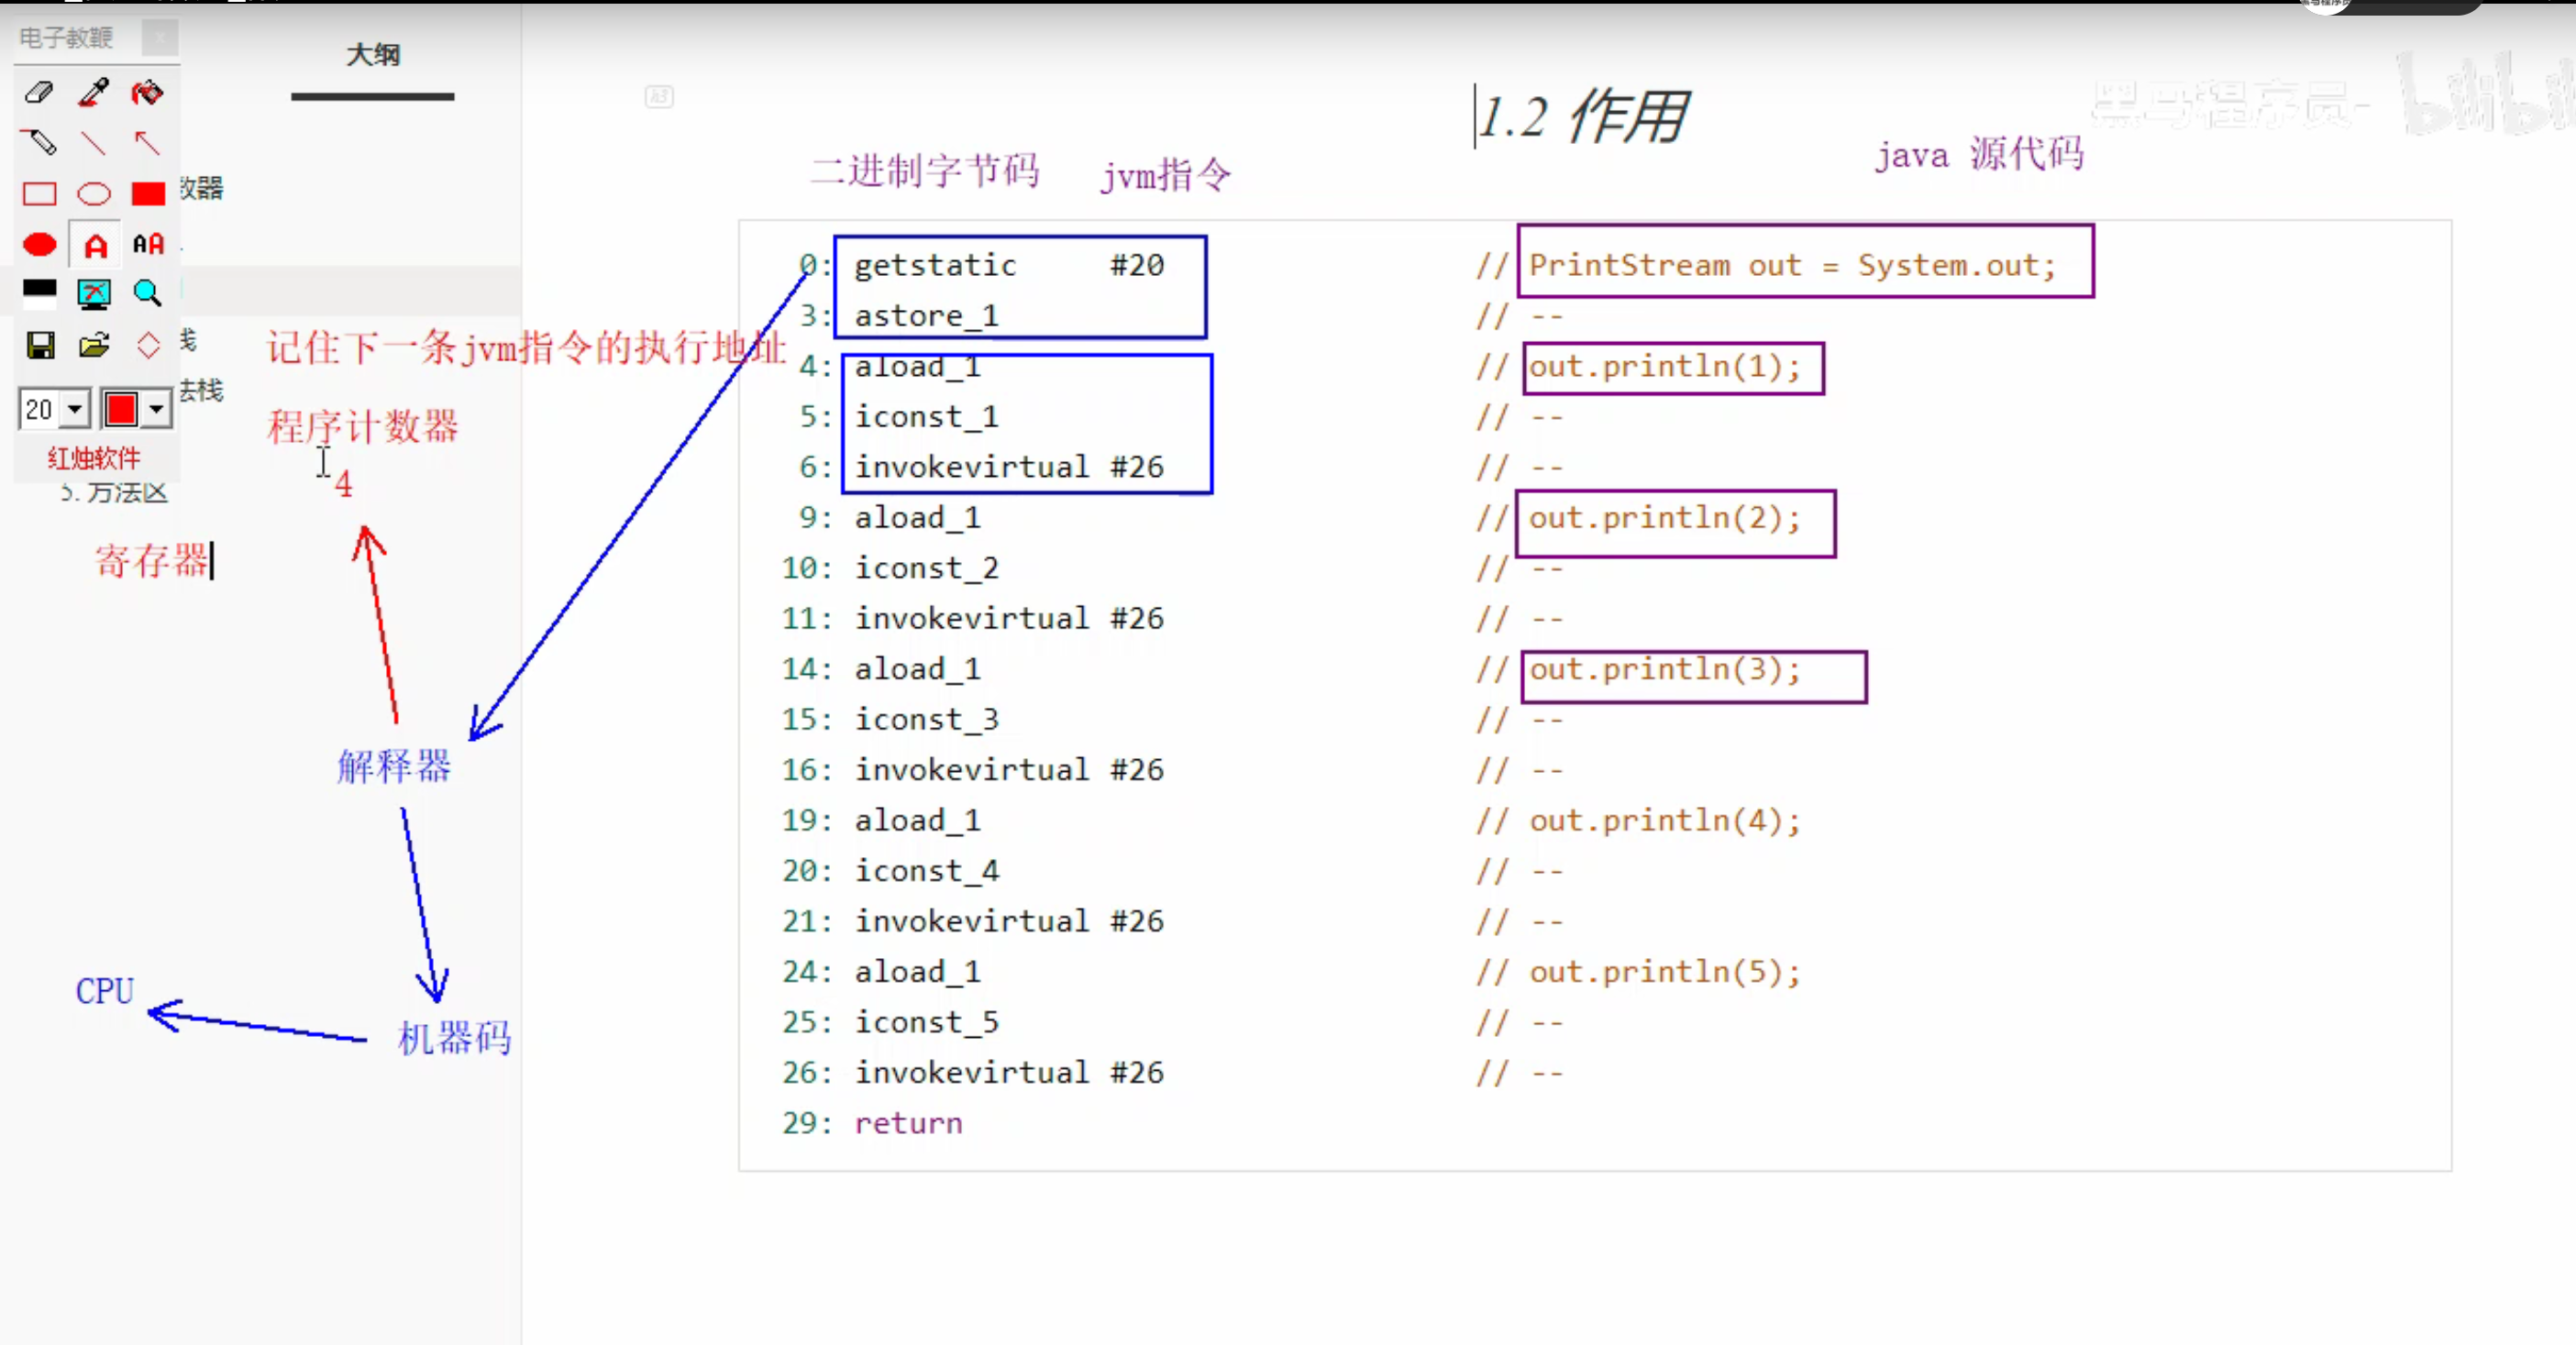Click the floppy disk save icon
Image resolution: width=2576 pixels, height=1345 pixels.
click(40, 345)
